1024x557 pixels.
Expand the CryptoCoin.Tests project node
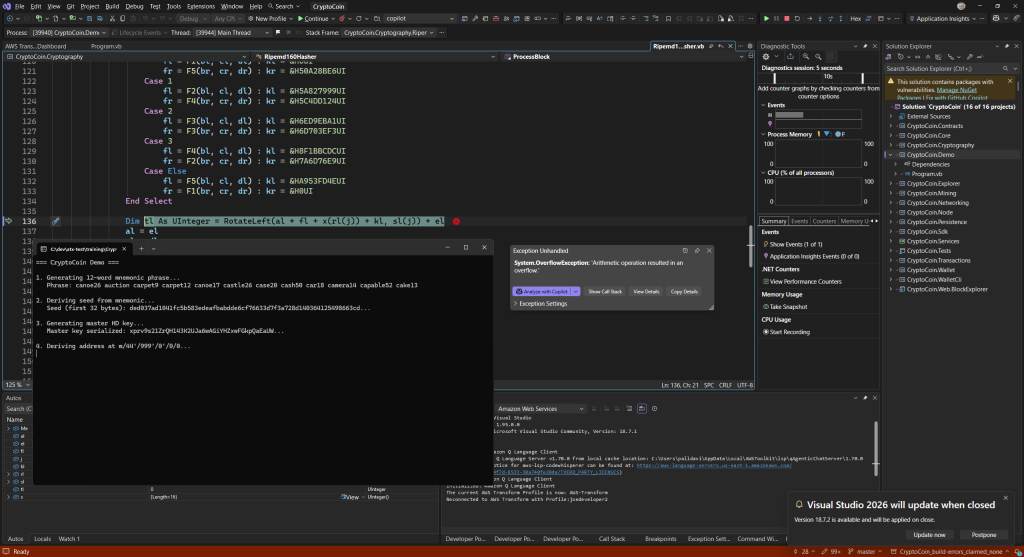(x=891, y=251)
